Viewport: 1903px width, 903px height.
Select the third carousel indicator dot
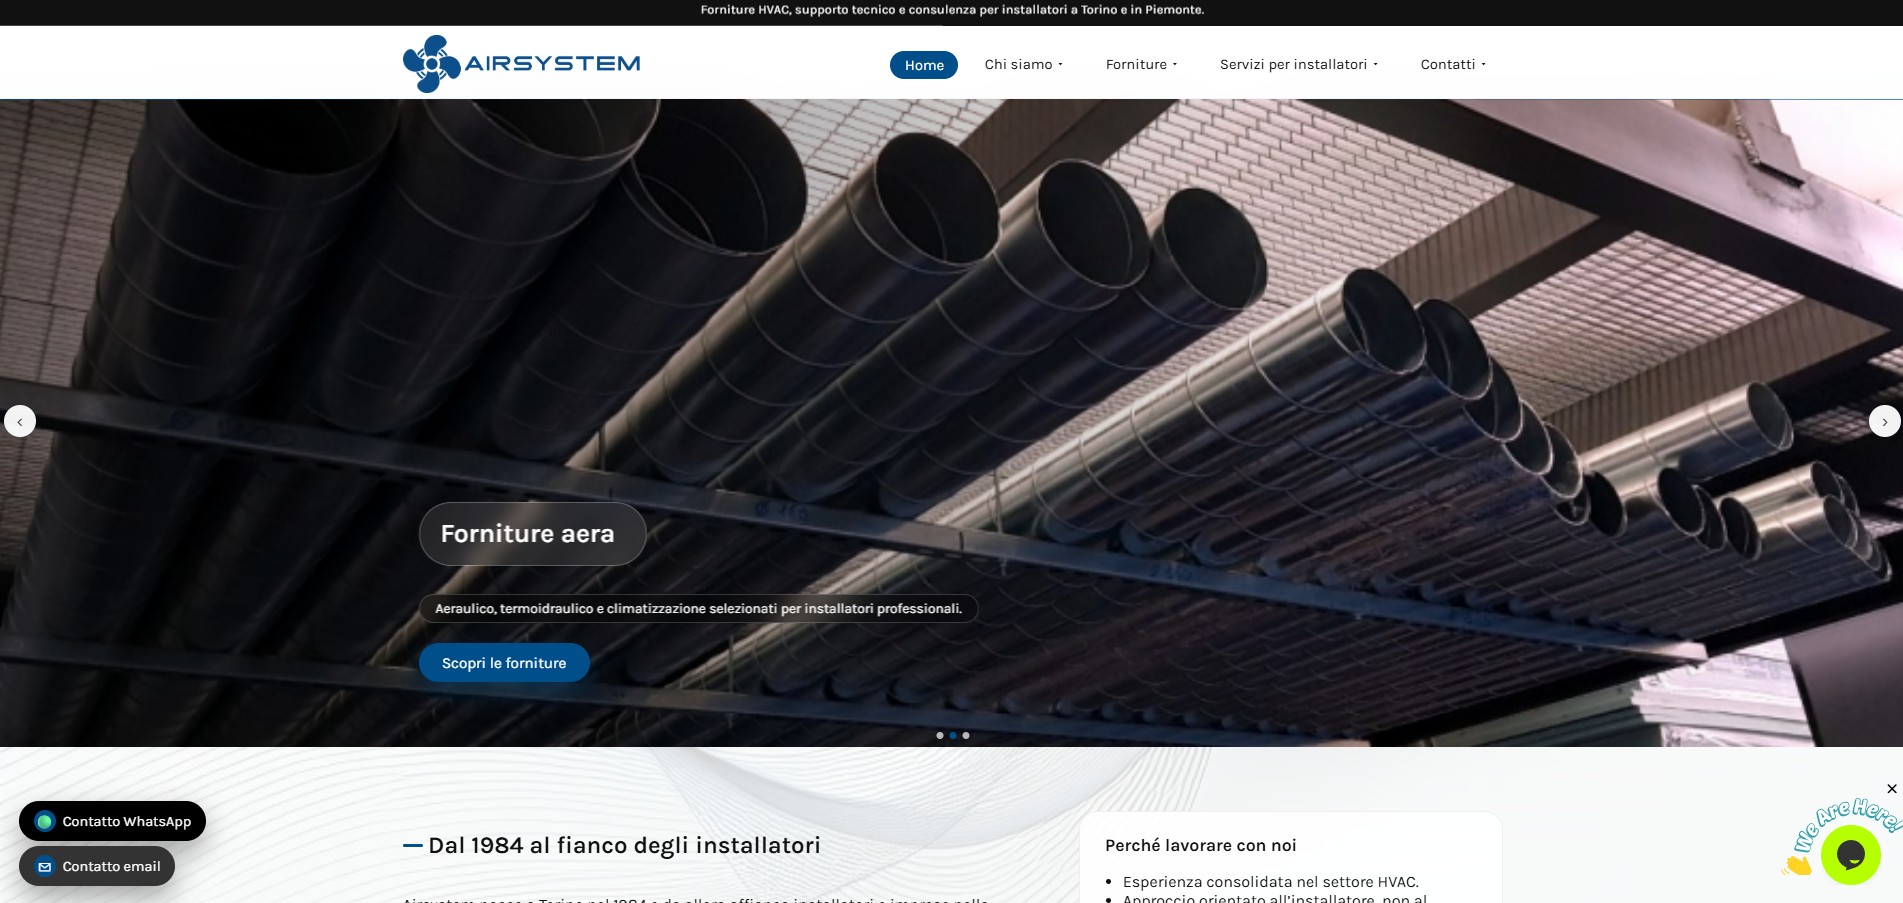click(965, 735)
